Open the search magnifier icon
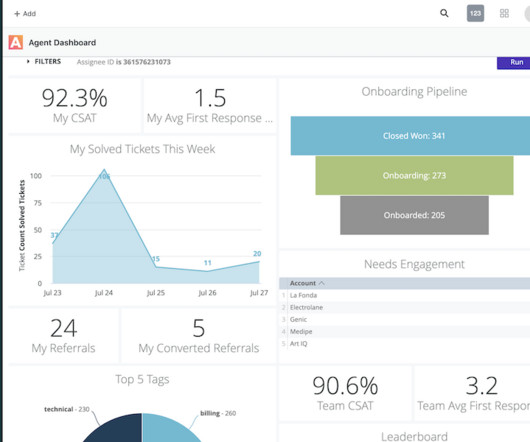The image size is (530, 442). click(444, 13)
